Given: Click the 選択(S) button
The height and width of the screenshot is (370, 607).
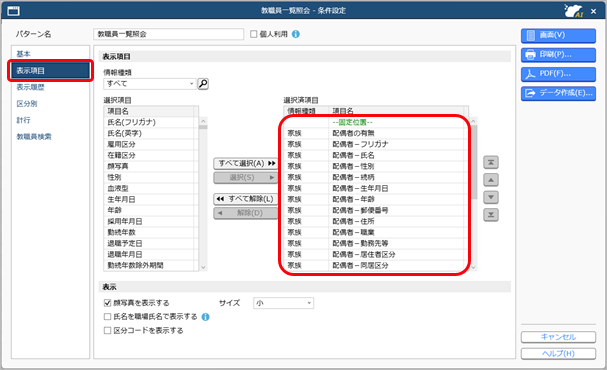Looking at the screenshot, I should 246,178.
